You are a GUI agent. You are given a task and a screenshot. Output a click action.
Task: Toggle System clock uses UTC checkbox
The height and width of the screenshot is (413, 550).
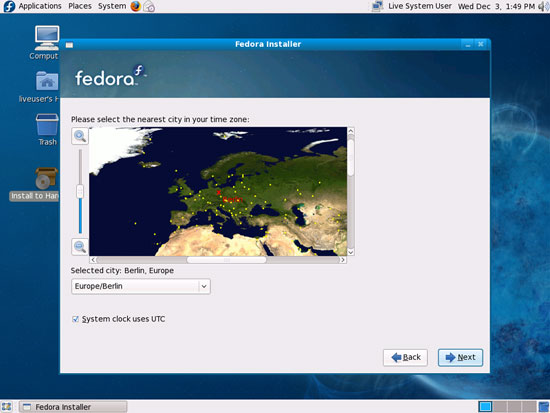tap(75, 319)
